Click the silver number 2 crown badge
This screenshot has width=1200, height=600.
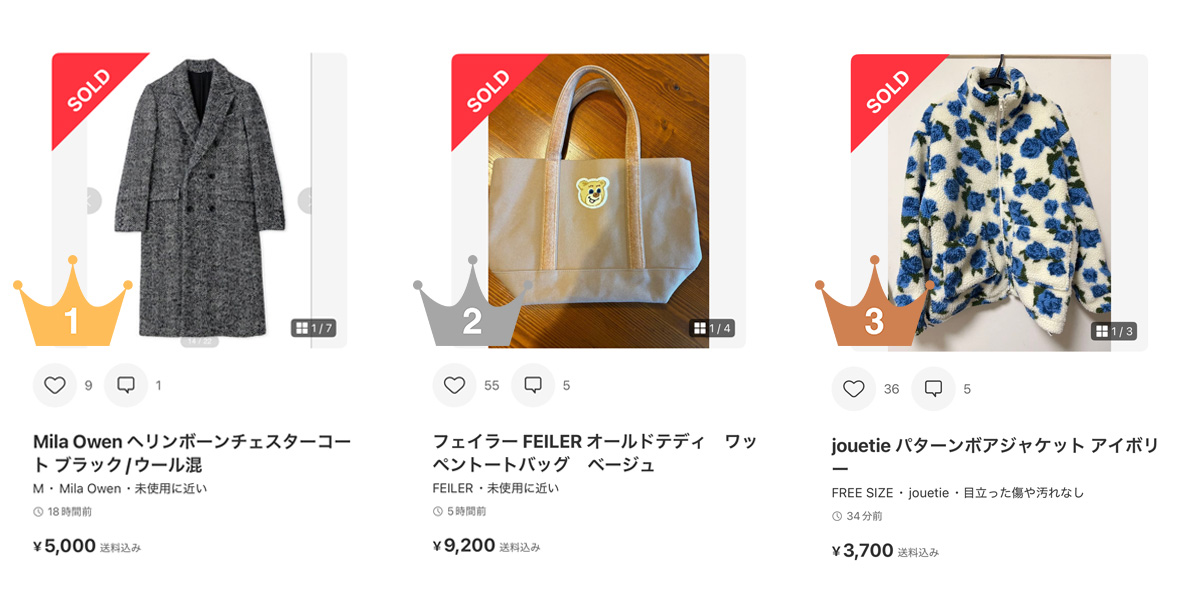coord(472,301)
